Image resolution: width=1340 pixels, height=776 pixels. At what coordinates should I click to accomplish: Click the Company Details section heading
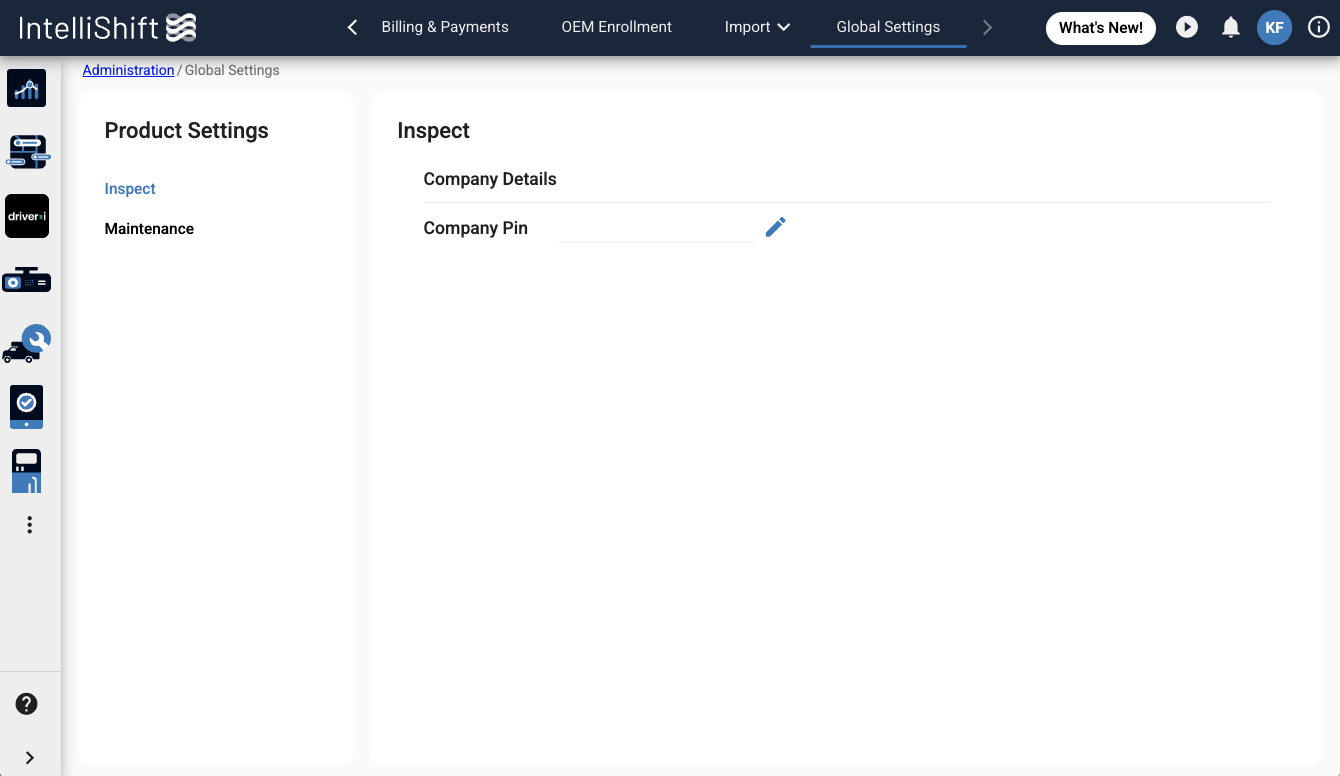[x=490, y=179]
